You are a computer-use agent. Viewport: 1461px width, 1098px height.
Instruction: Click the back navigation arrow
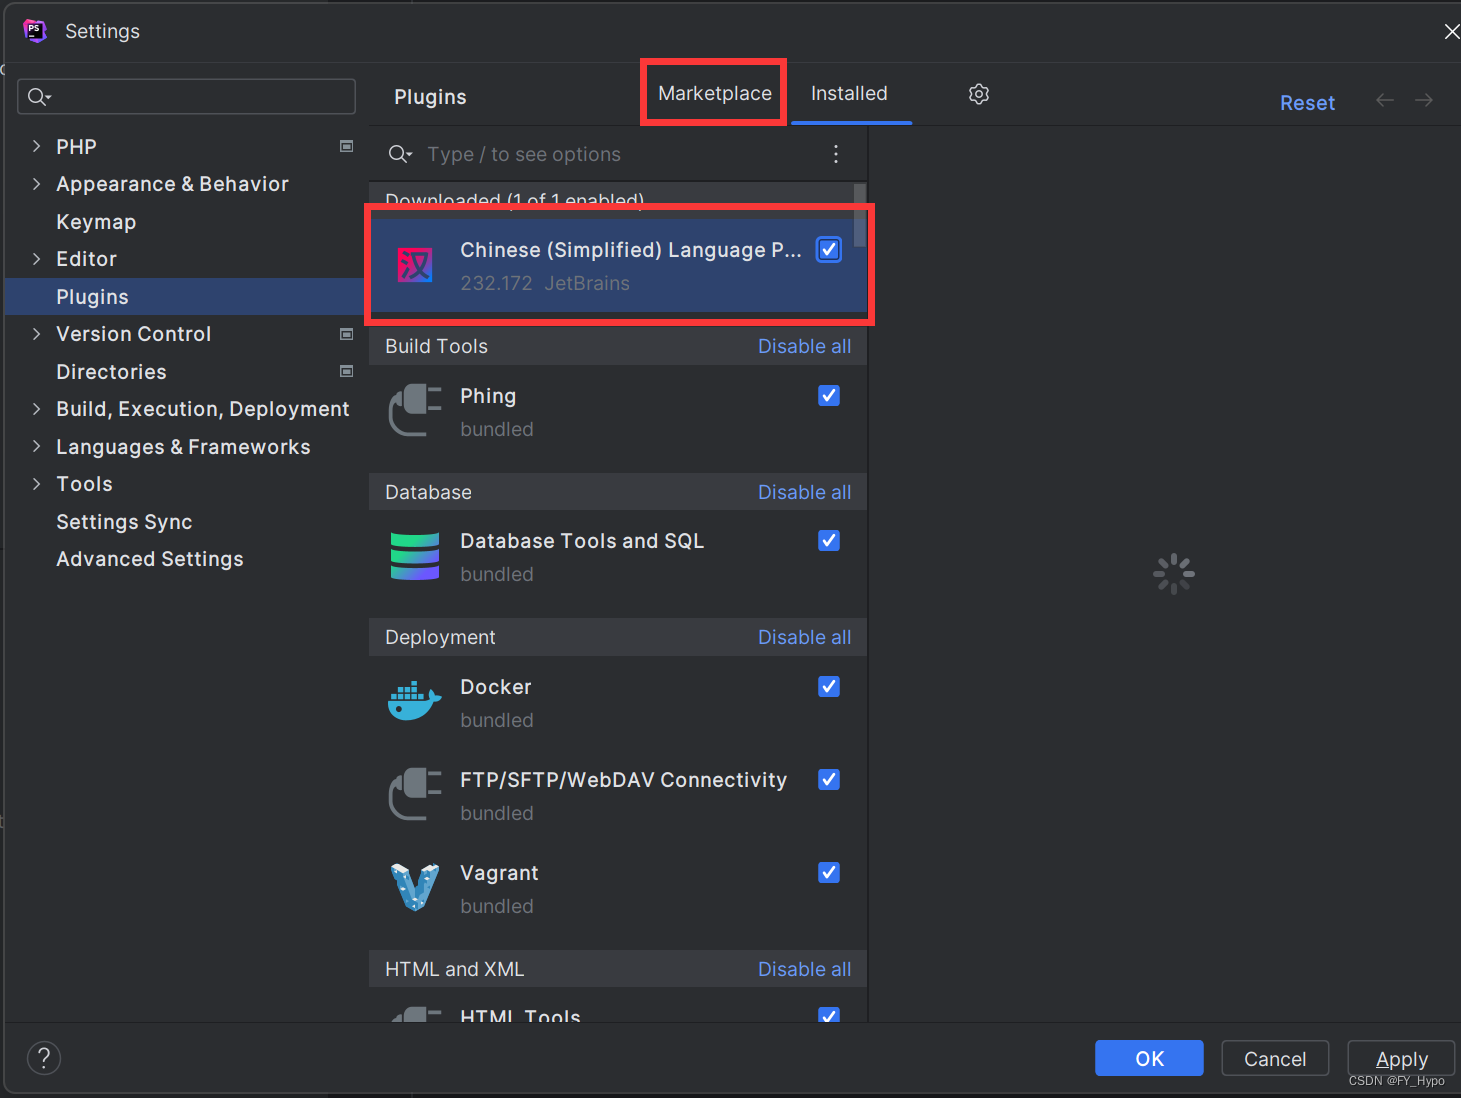(1385, 100)
